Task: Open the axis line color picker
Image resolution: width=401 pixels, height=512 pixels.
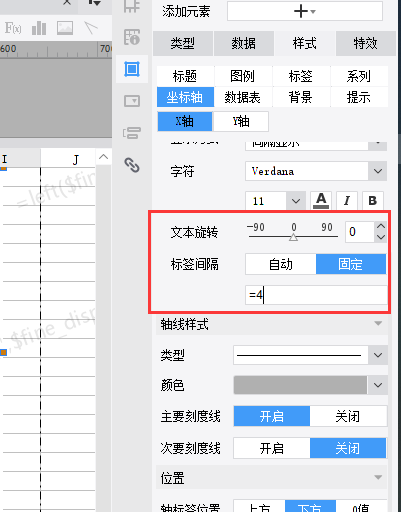Action: [300, 385]
